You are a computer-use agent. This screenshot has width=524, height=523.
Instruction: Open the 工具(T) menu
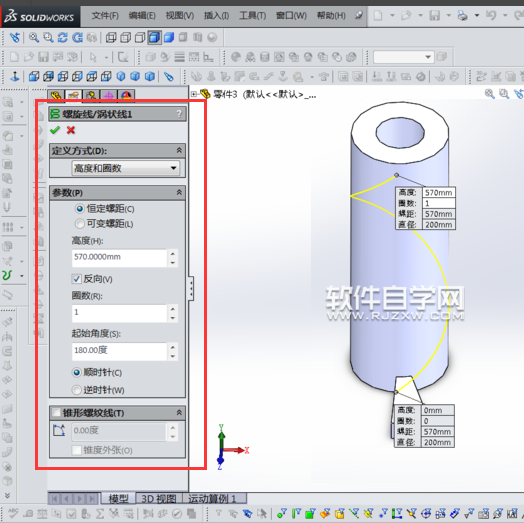click(x=252, y=16)
